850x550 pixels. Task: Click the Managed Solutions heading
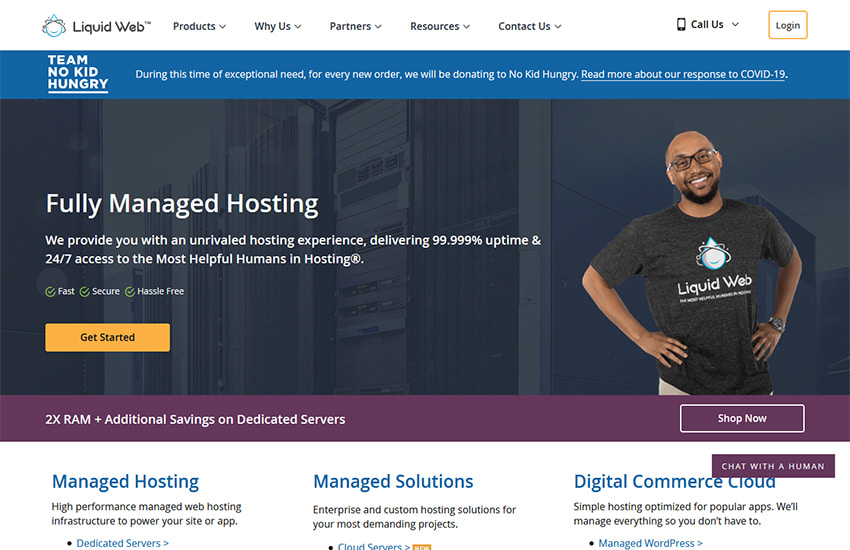[393, 481]
